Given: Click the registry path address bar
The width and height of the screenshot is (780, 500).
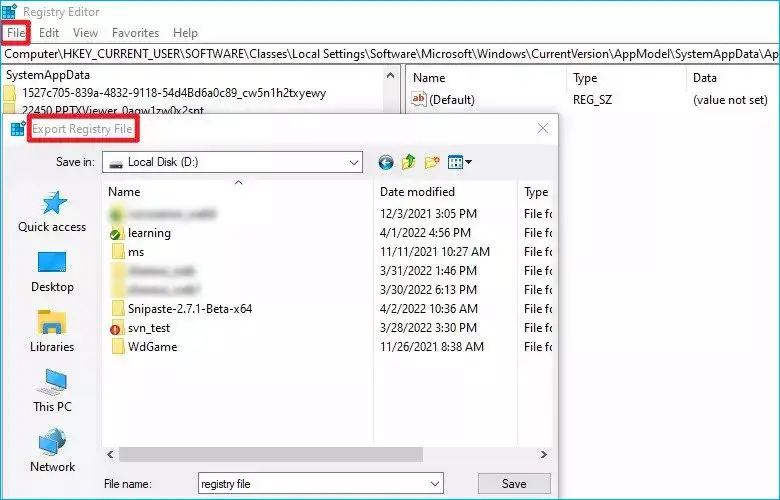Looking at the screenshot, I should coord(390,54).
